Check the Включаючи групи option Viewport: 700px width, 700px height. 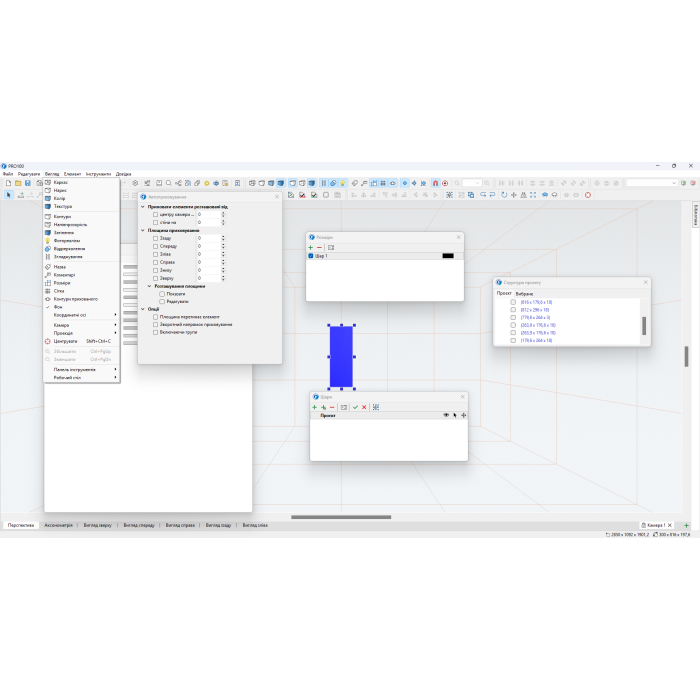pyautogui.click(x=156, y=332)
